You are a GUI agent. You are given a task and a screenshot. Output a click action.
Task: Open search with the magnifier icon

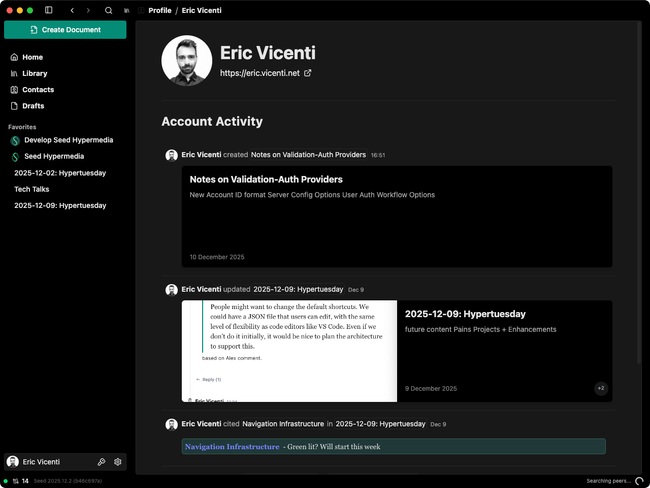[108, 10]
